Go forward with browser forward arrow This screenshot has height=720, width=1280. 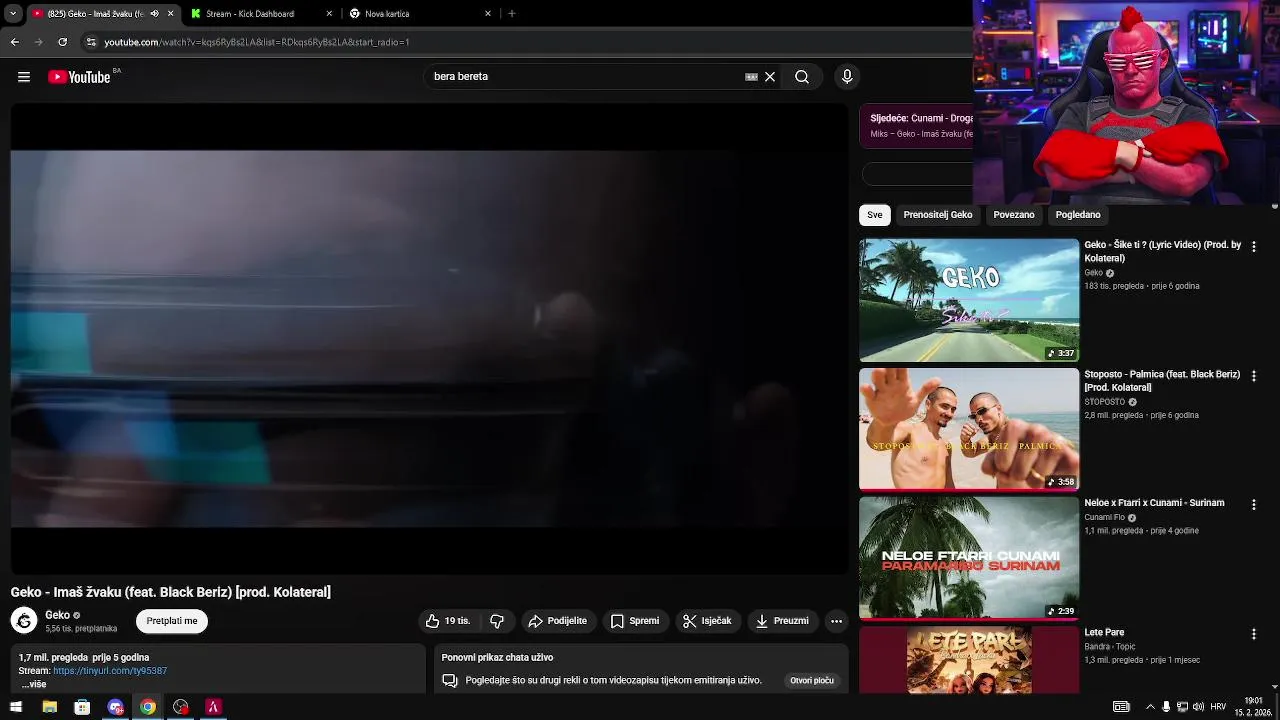click(x=39, y=42)
